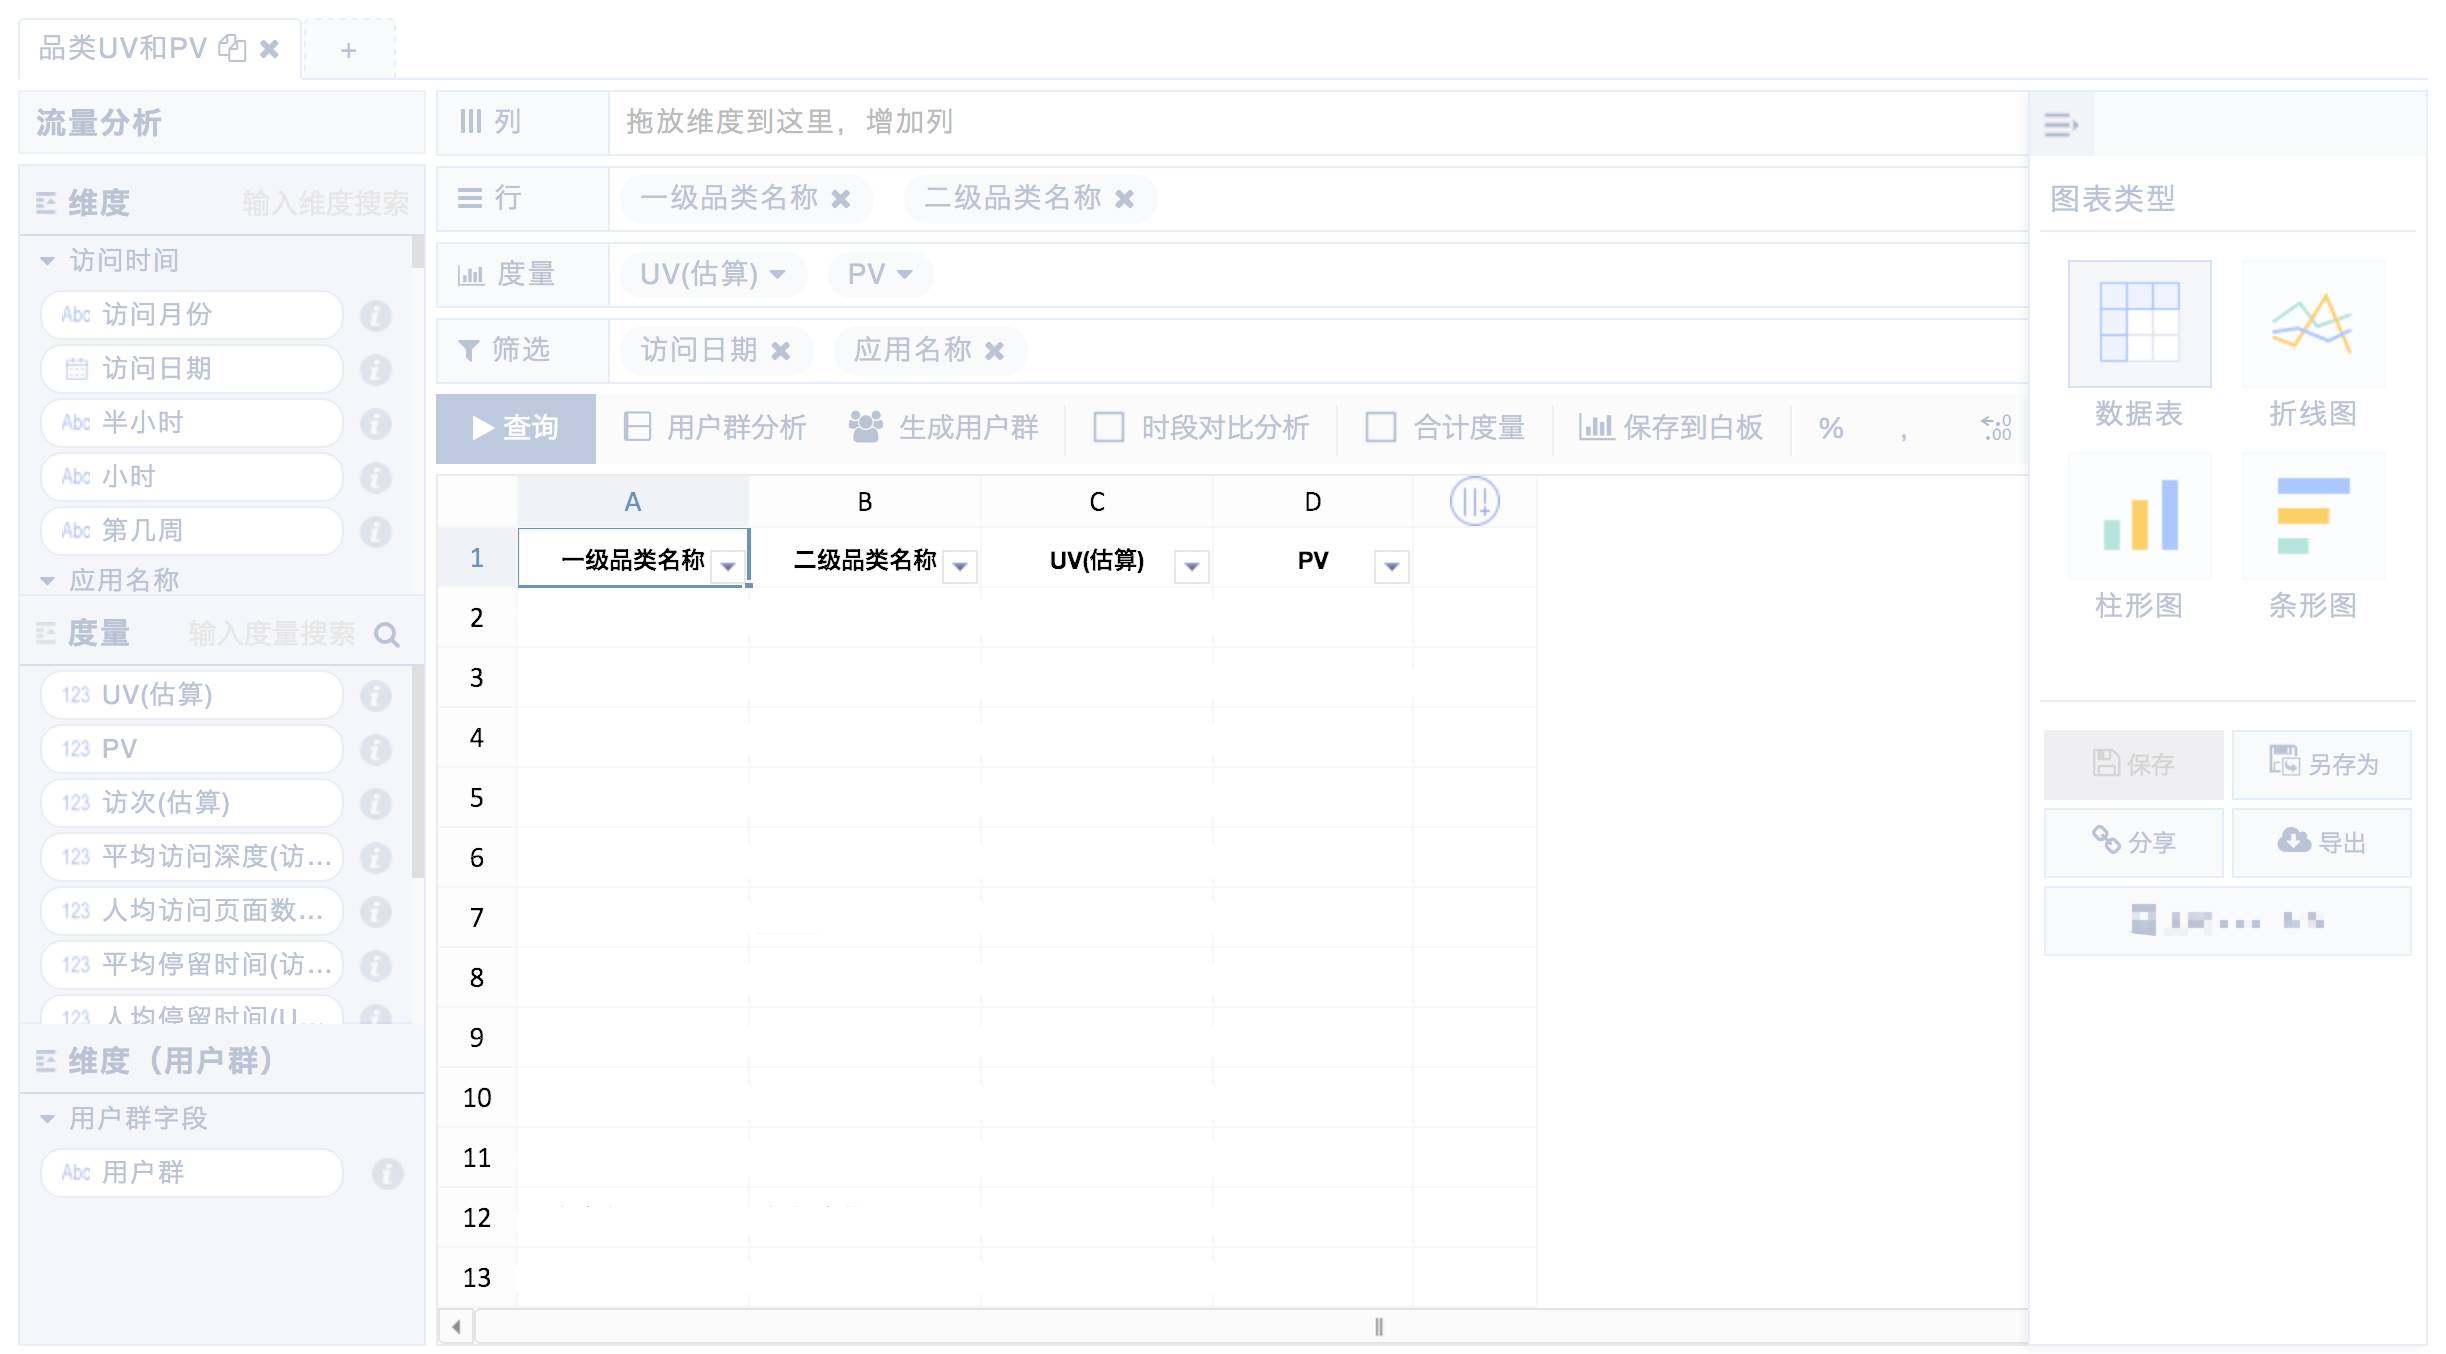Collapse the 访问时间 dimension group

point(47,261)
